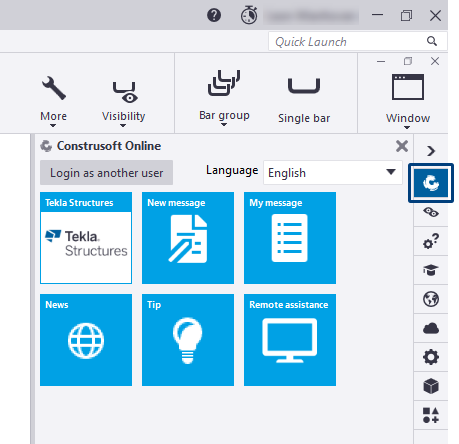Collapse the side pane with chevron arrow
Screen dimensions: 459x444
coord(431,151)
